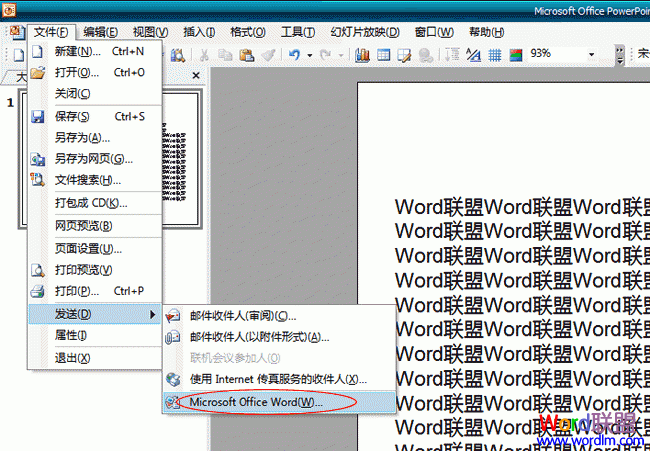Click 退出(X) to exit PowerPoint
This screenshot has height=451, width=650.
pos(72,357)
